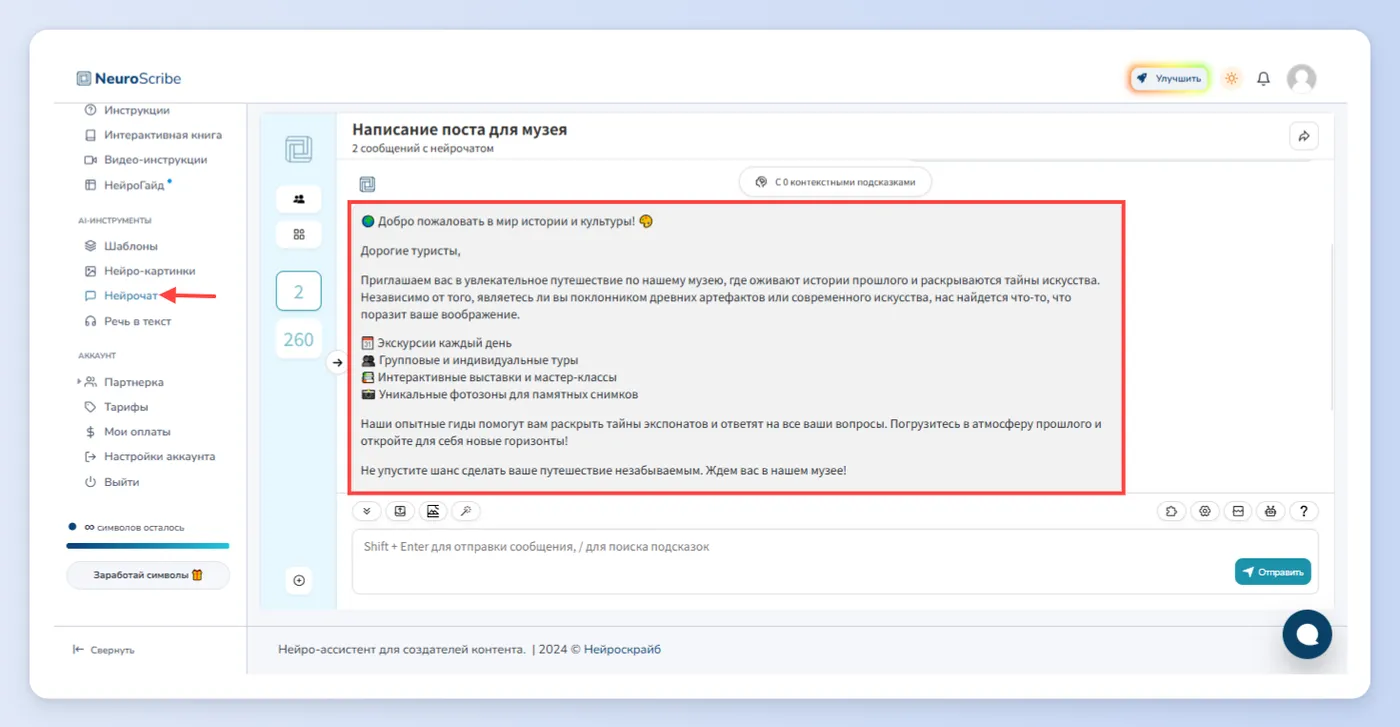Image resolution: width=1400 pixels, height=727 pixels.
Task: Send the message with Отправить
Action: click(x=1273, y=572)
